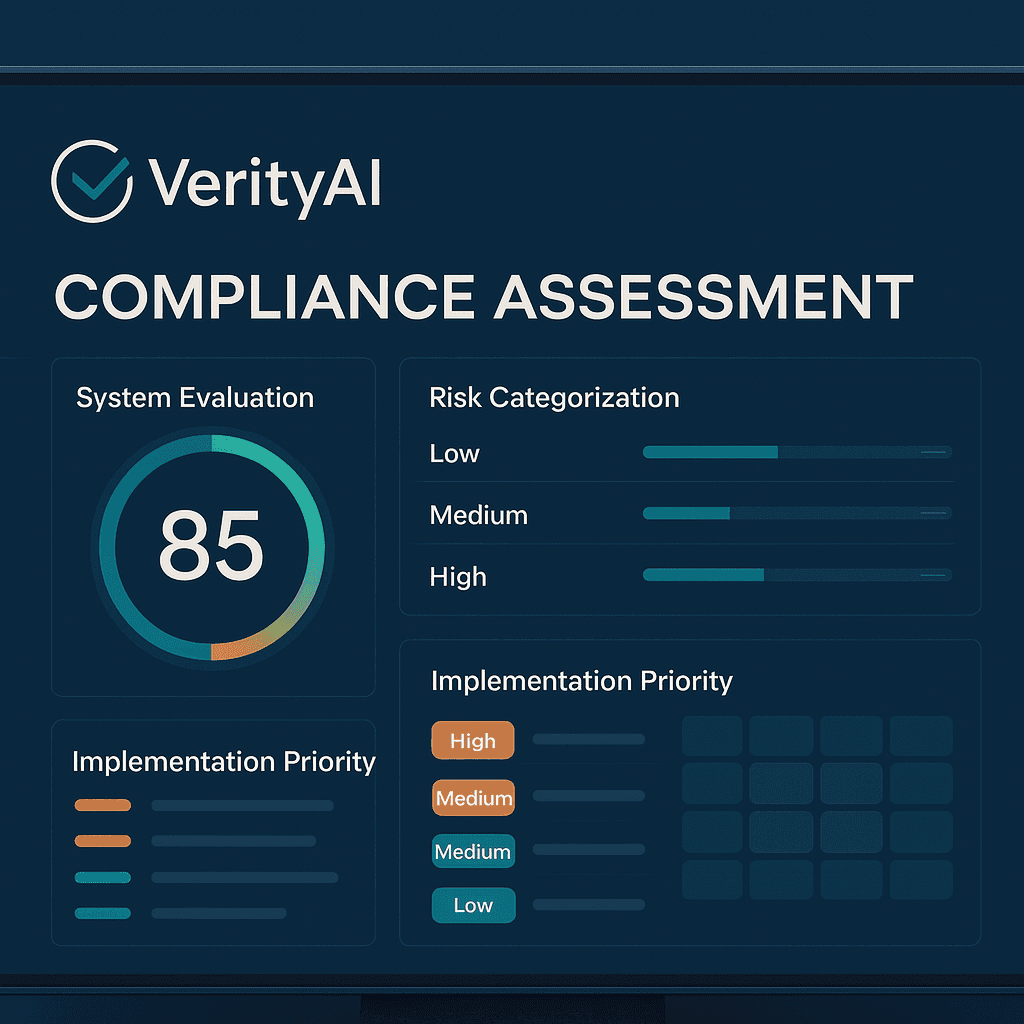The width and height of the screenshot is (1024, 1024).
Task: Click the last teal pill in lower-left list
Action: click(103, 914)
